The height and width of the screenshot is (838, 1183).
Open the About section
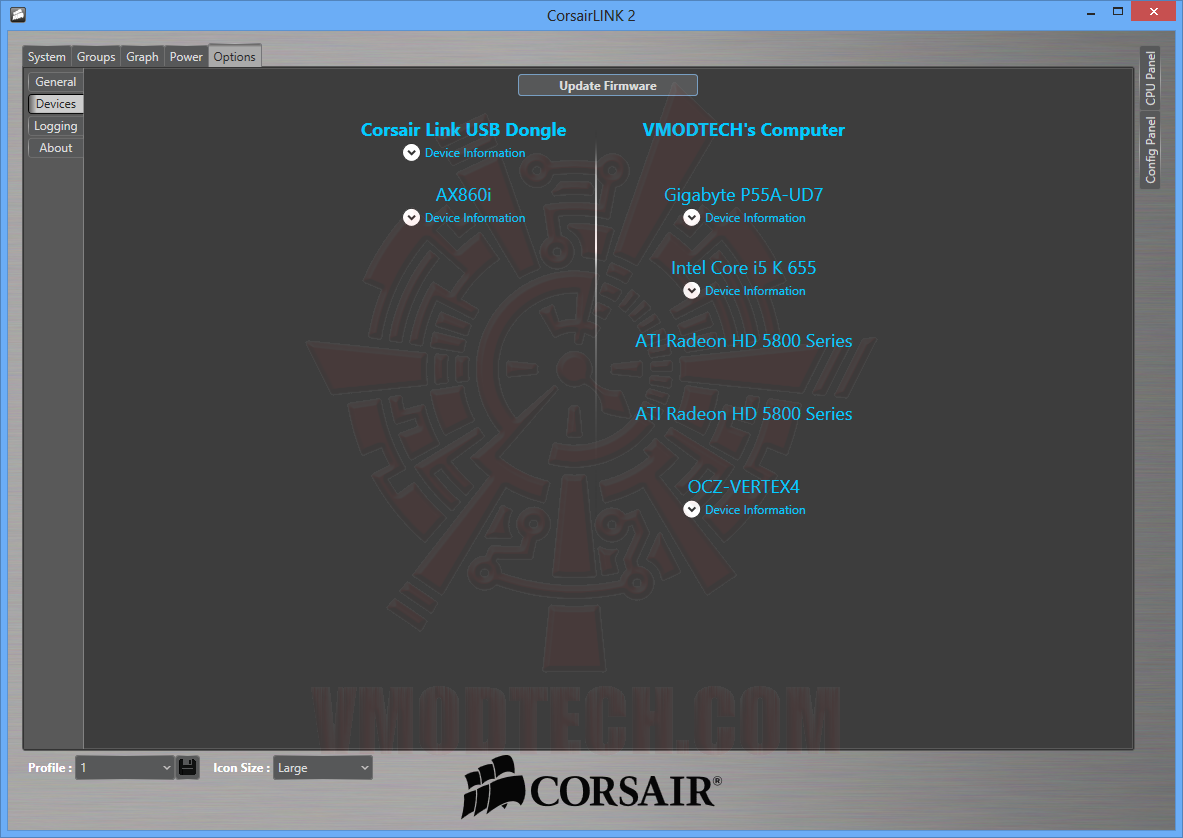tap(56, 148)
